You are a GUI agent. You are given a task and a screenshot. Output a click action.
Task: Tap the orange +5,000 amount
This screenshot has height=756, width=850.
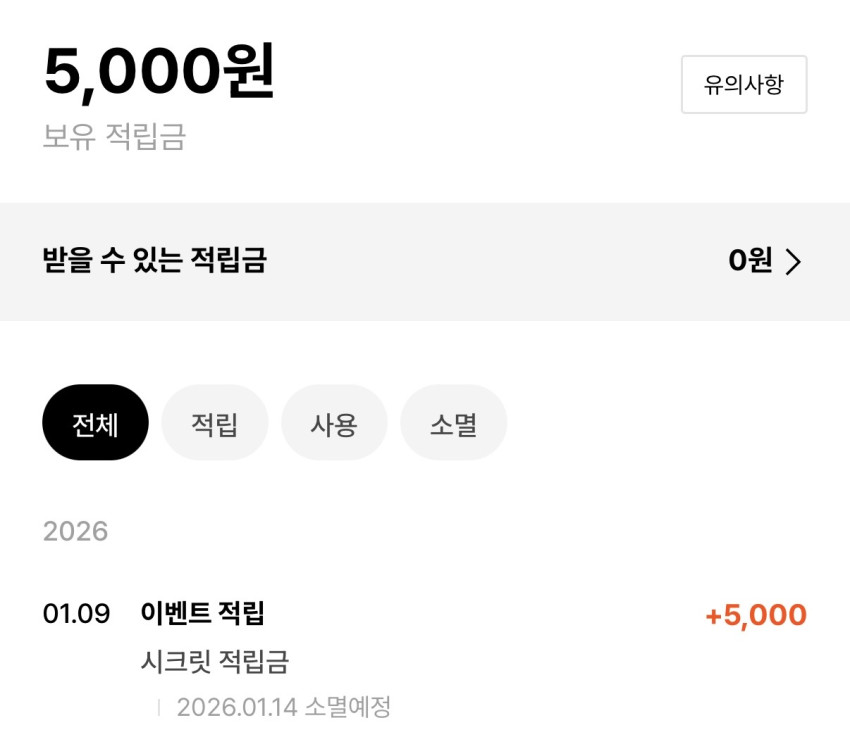click(x=755, y=615)
